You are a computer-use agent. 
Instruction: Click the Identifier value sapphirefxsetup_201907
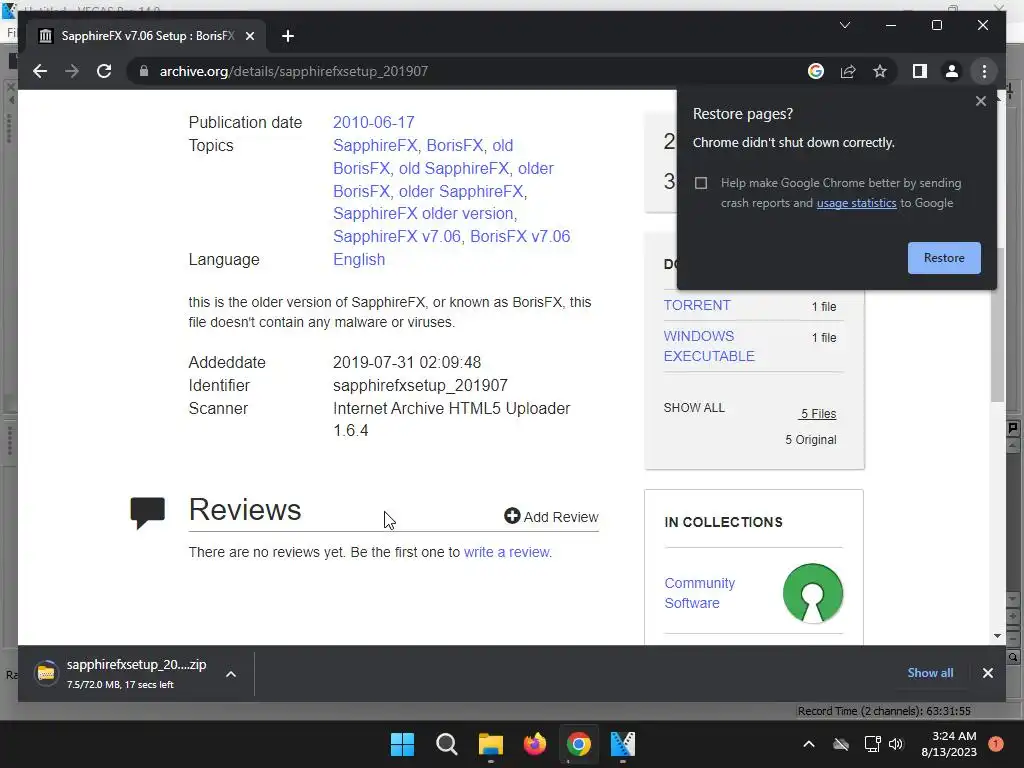point(420,385)
